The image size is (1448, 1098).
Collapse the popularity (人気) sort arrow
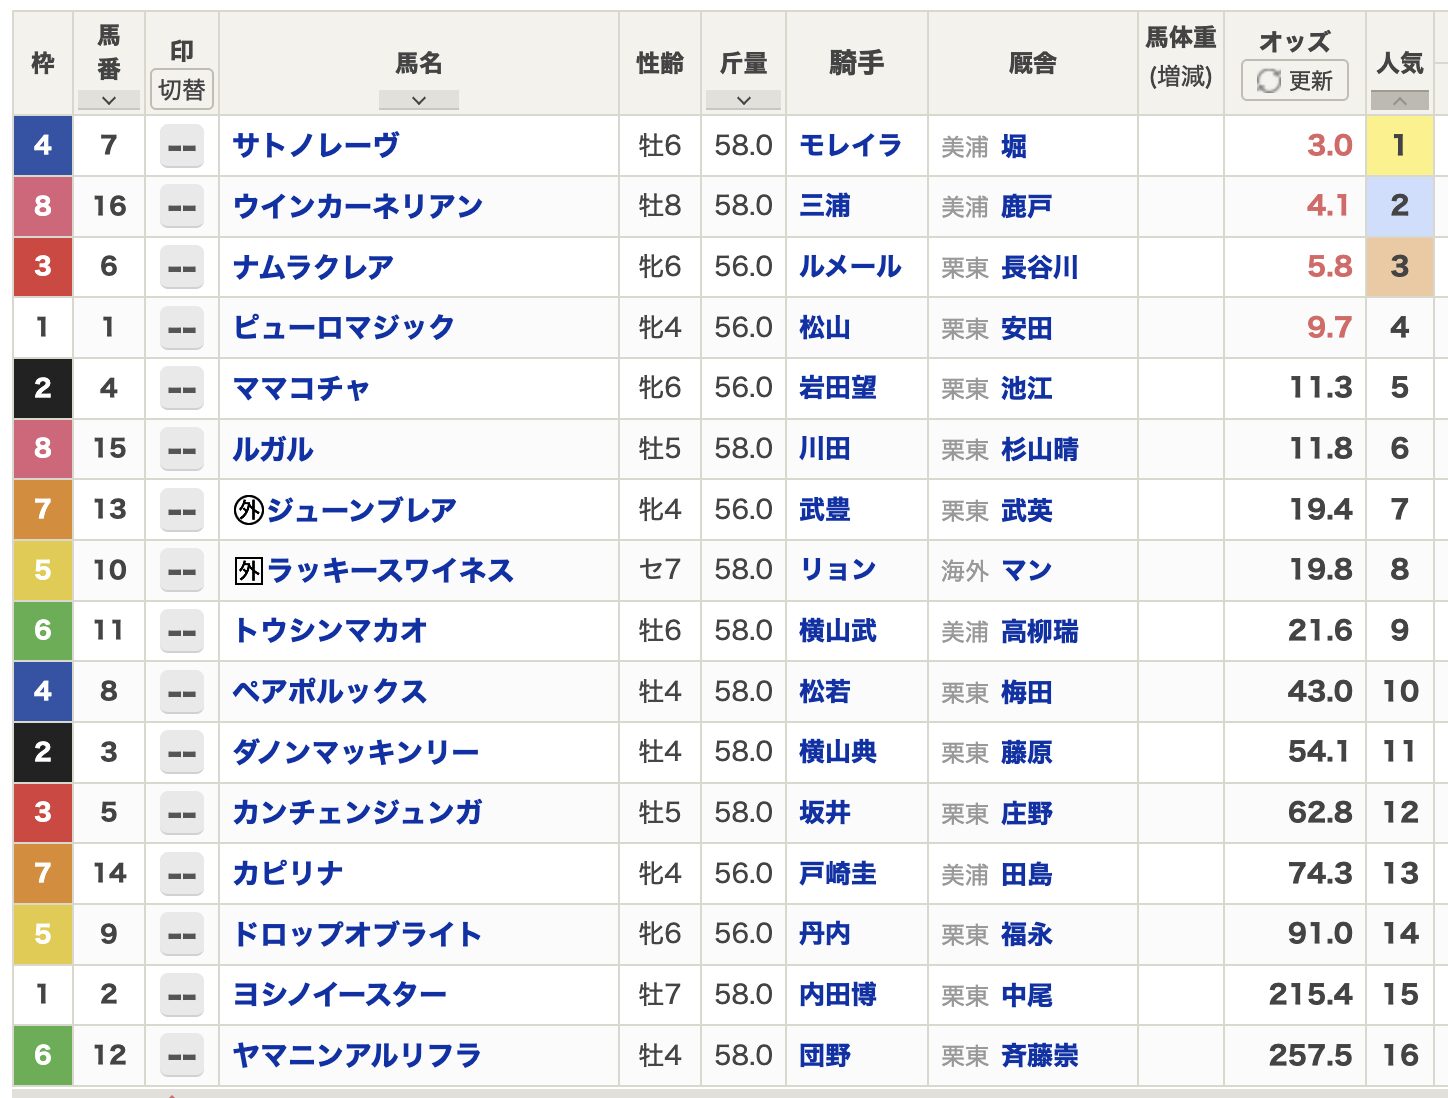pyautogui.click(x=1399, y=101)
